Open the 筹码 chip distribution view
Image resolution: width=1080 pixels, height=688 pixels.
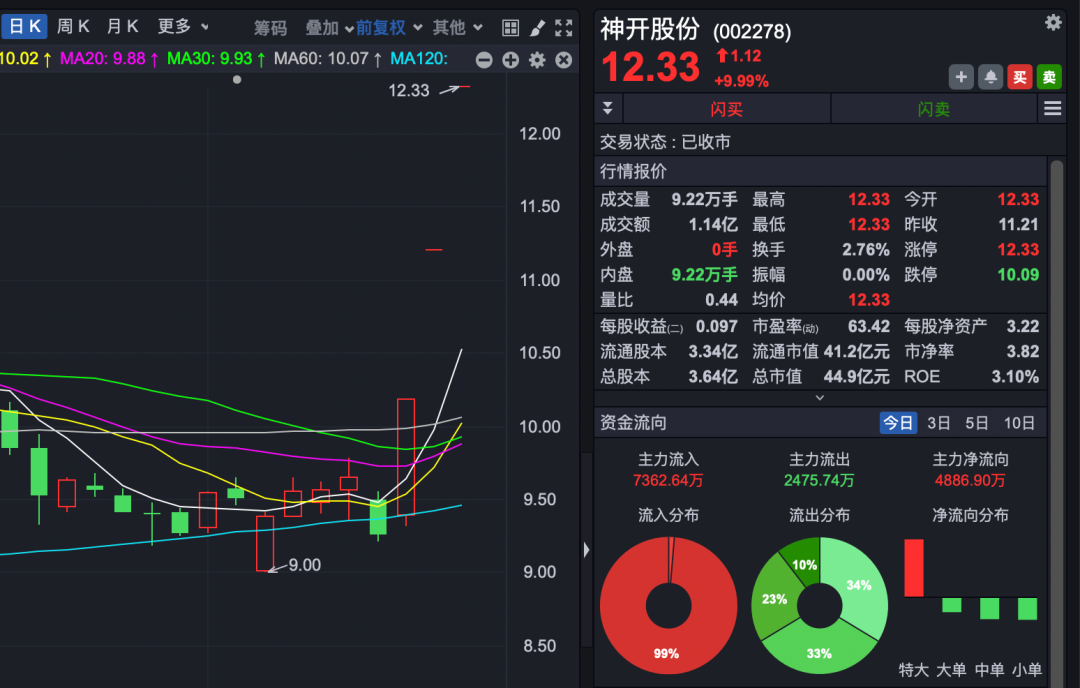(x=270, y=27)
